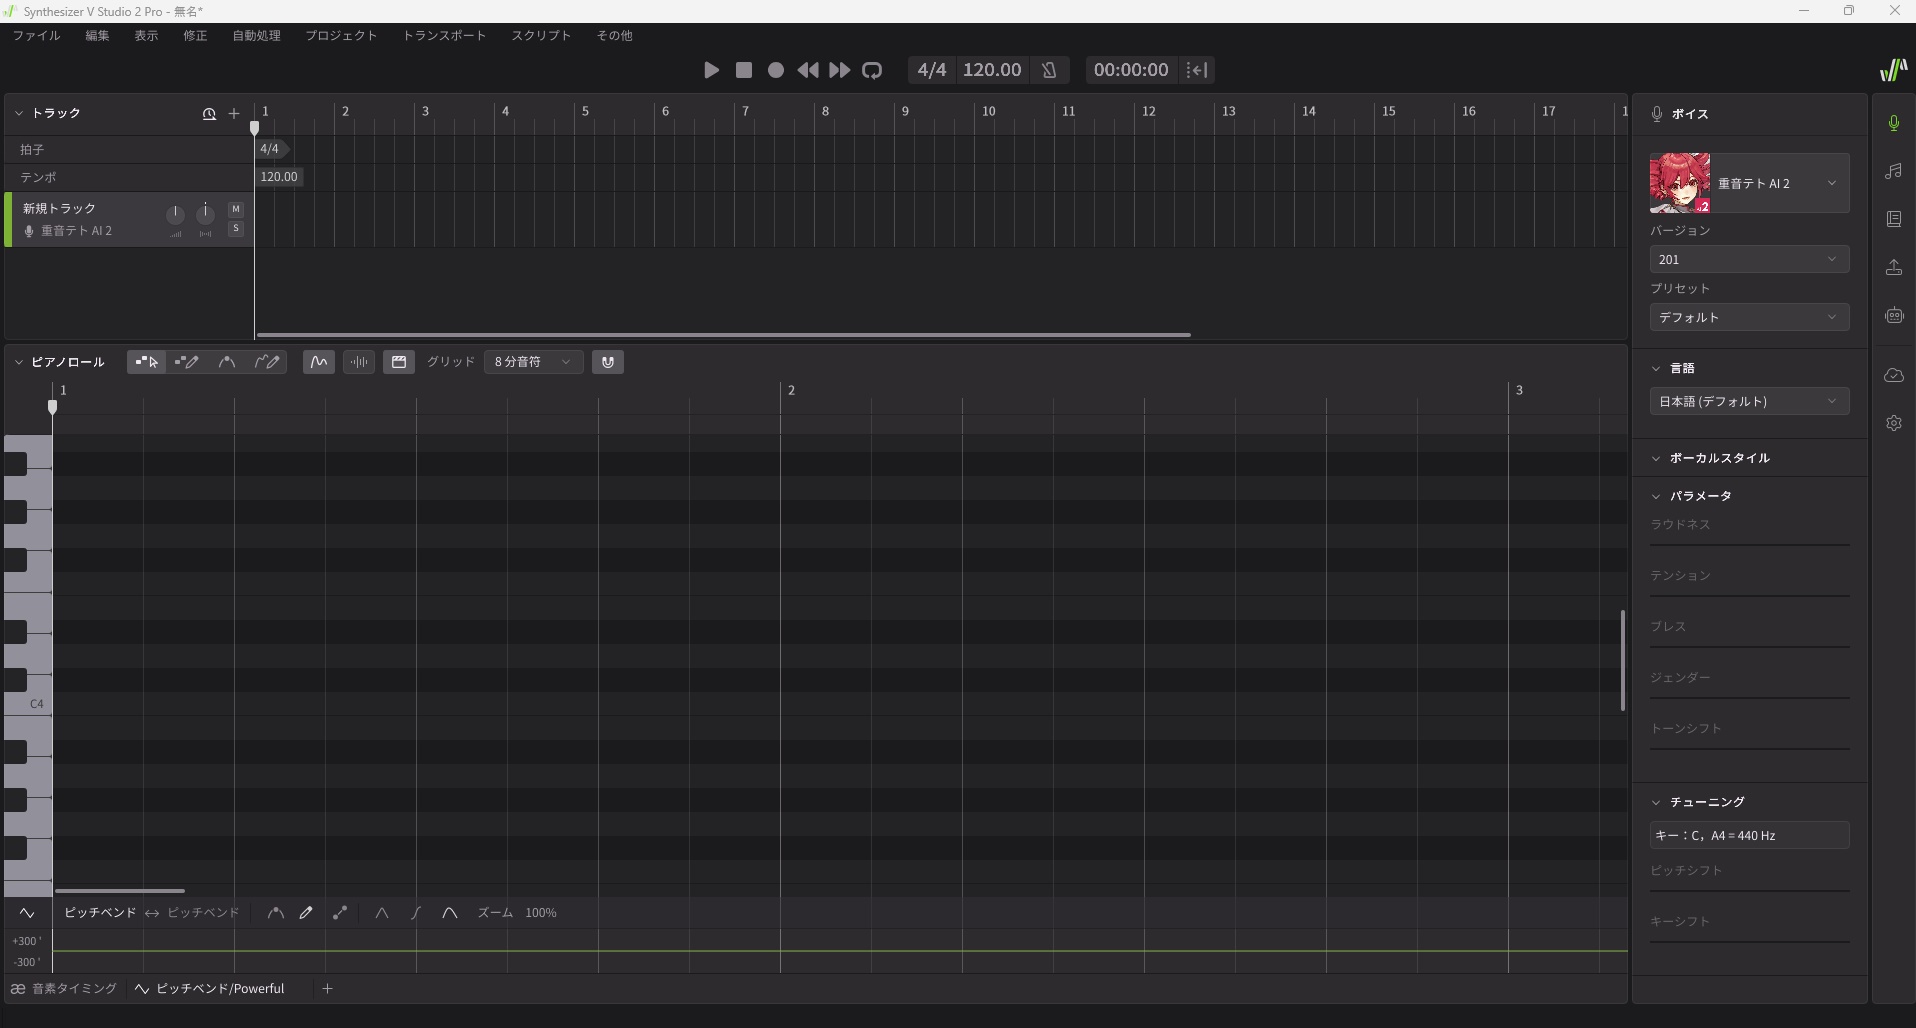The height and width of the screenshot is (1028, 1916).
Task: Toggle the metronome icon
Action: coord(1049,70)
